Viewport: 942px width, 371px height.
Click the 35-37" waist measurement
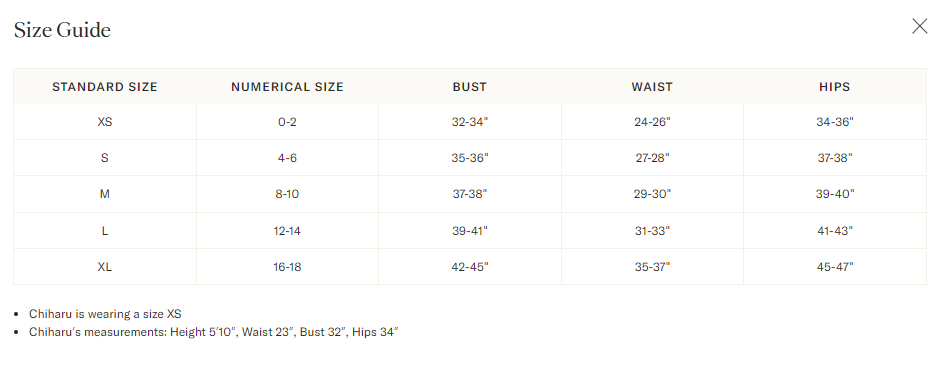tap(652, 267)
